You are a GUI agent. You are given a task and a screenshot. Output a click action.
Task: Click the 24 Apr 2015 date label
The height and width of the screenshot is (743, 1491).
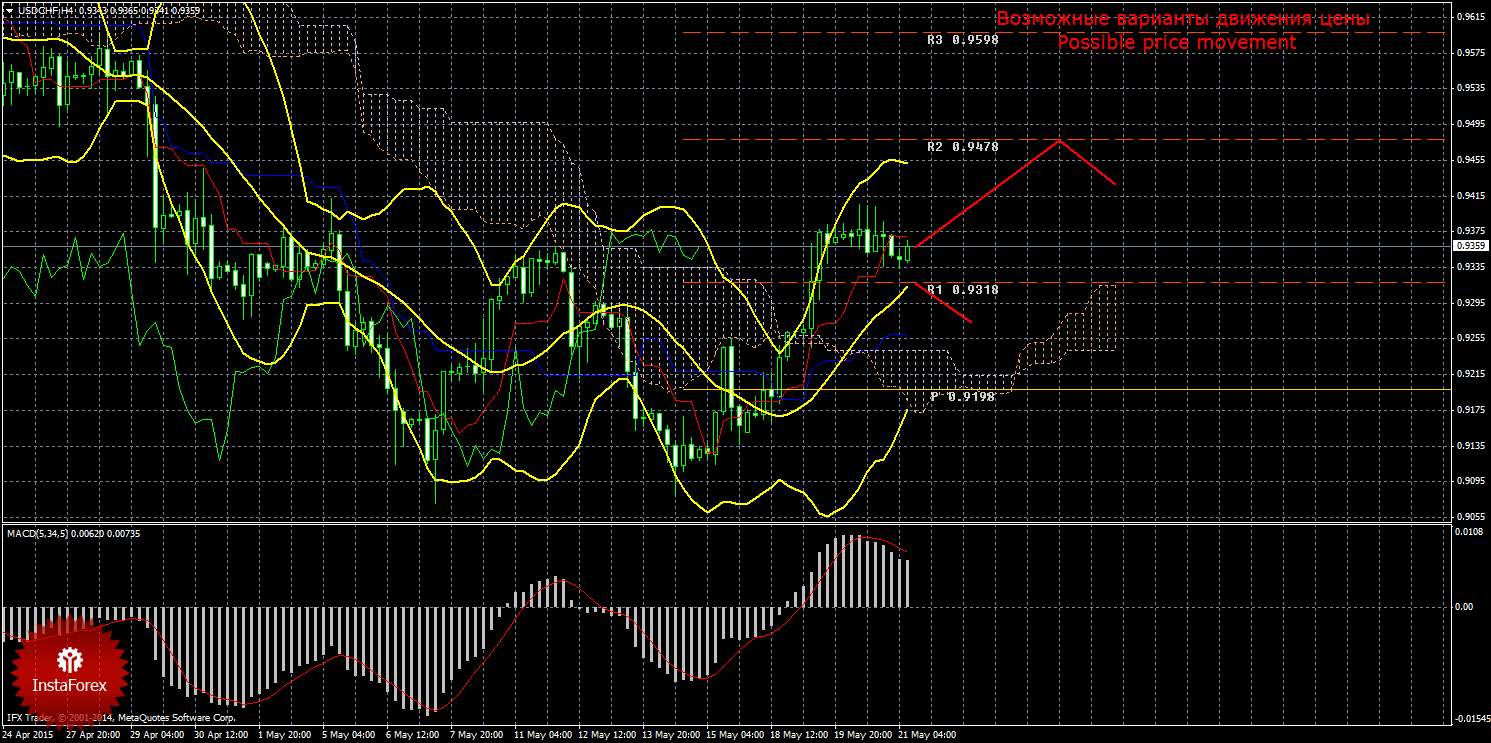[x=30, y=735]
